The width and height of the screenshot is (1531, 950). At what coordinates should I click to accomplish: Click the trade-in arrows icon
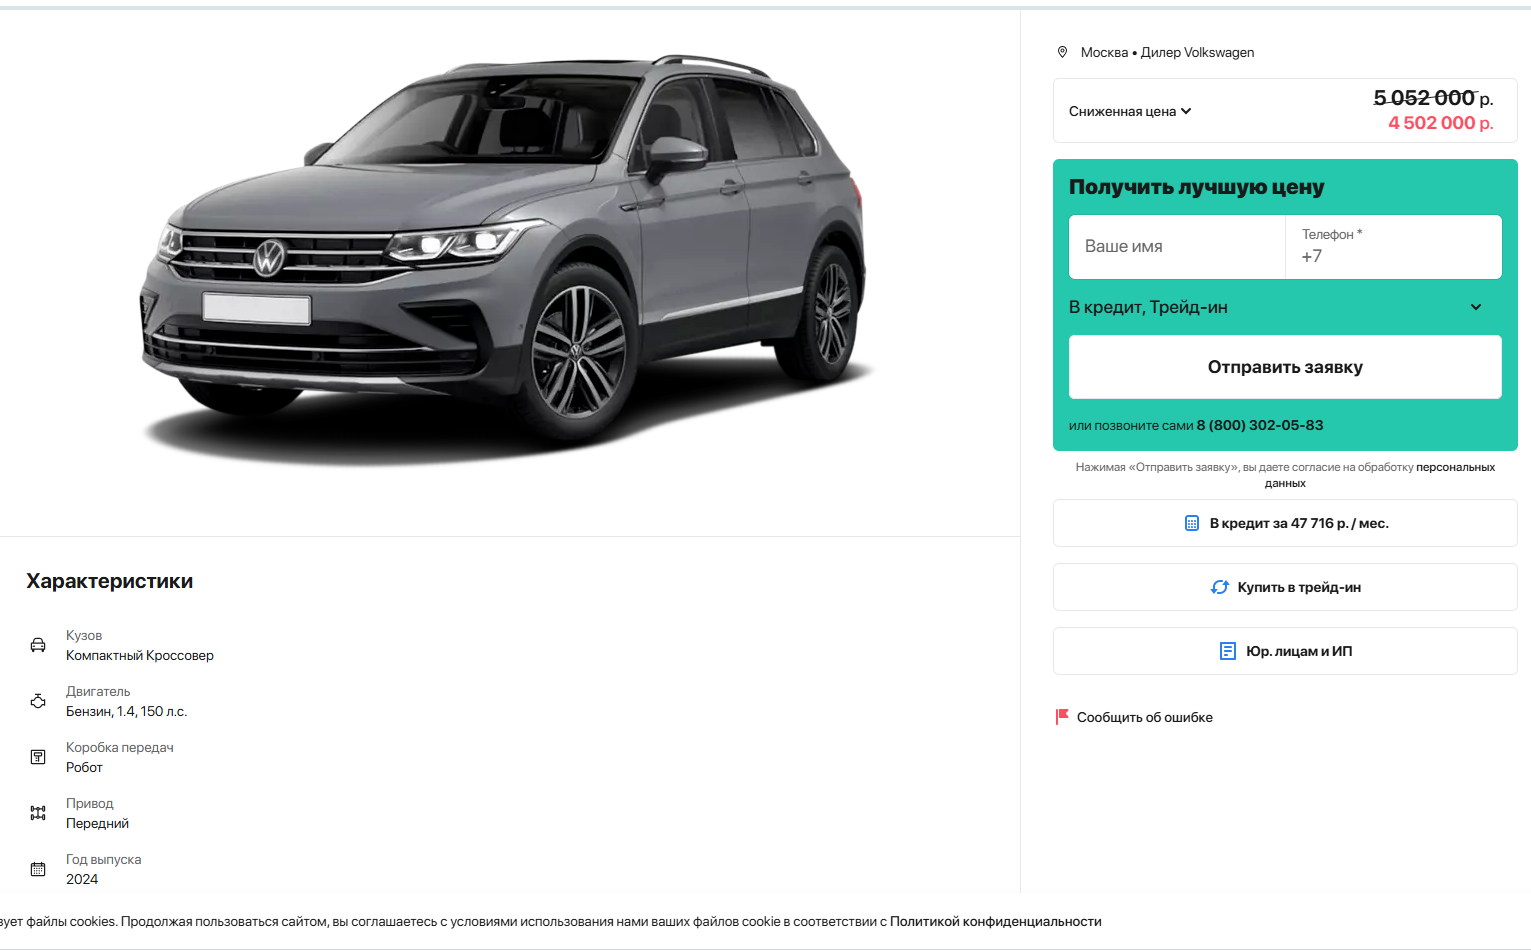pos(1220,587)
